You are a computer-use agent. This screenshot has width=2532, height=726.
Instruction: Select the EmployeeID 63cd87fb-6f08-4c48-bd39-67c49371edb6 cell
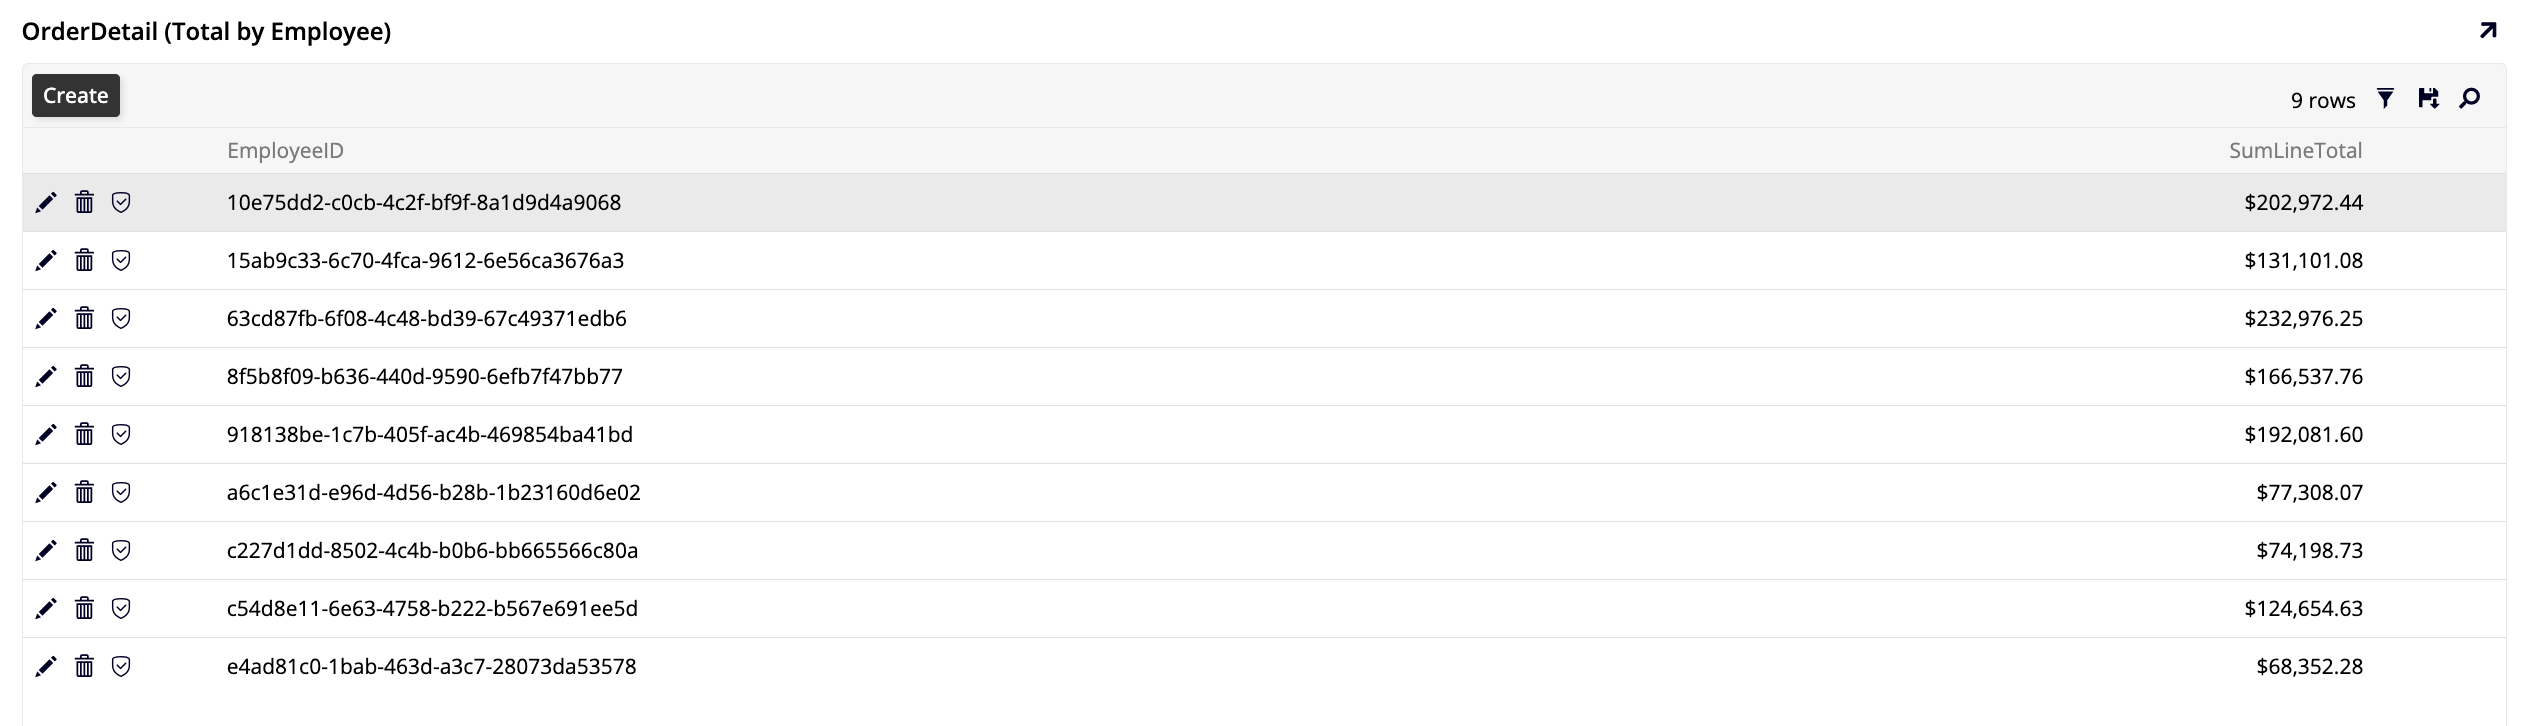pos(426,319)
